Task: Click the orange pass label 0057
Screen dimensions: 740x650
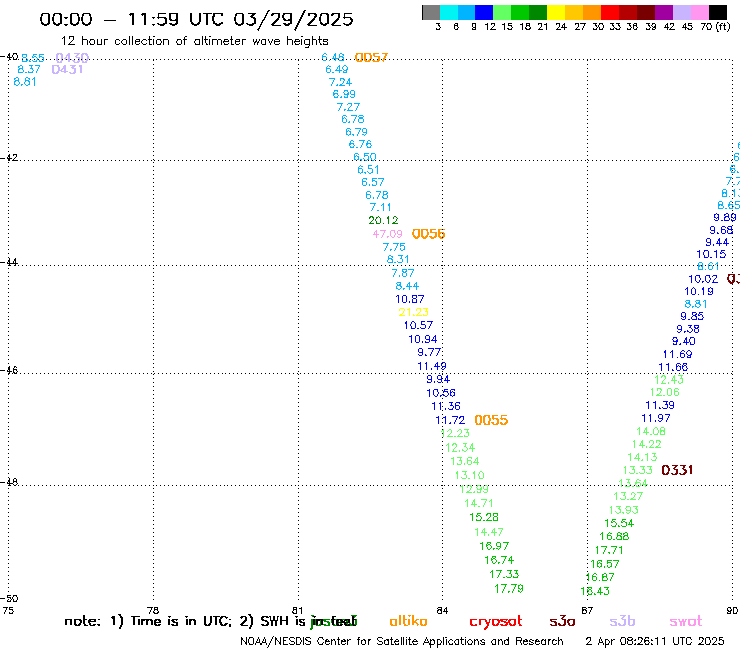Action: pos(371,58)
